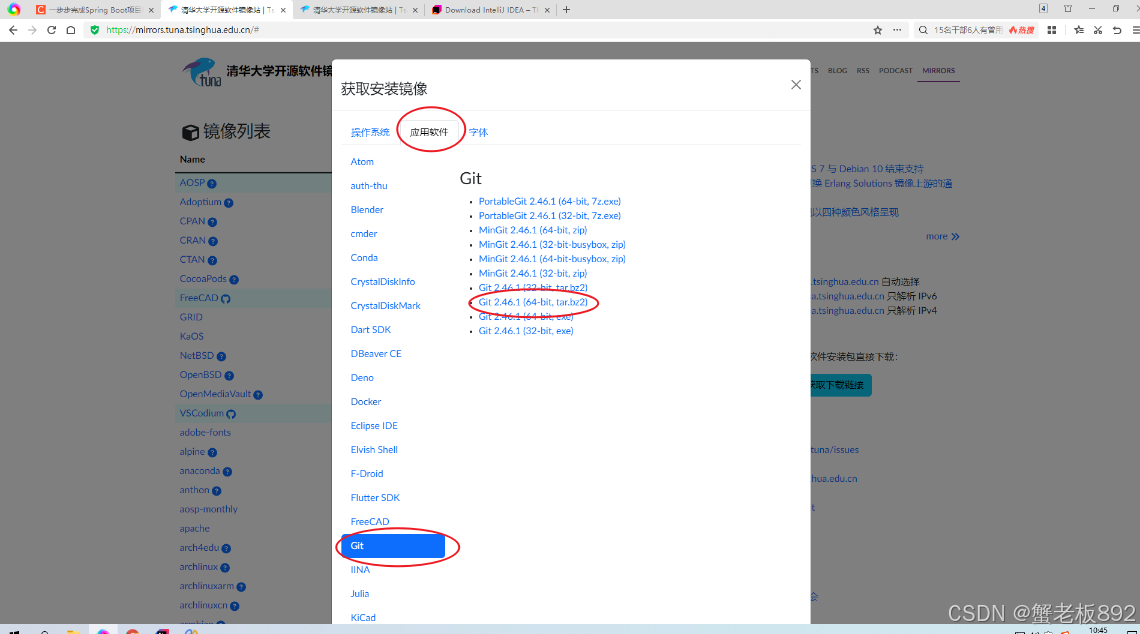
Task: Select Deno in software list
Action: [x=362, y=377]
